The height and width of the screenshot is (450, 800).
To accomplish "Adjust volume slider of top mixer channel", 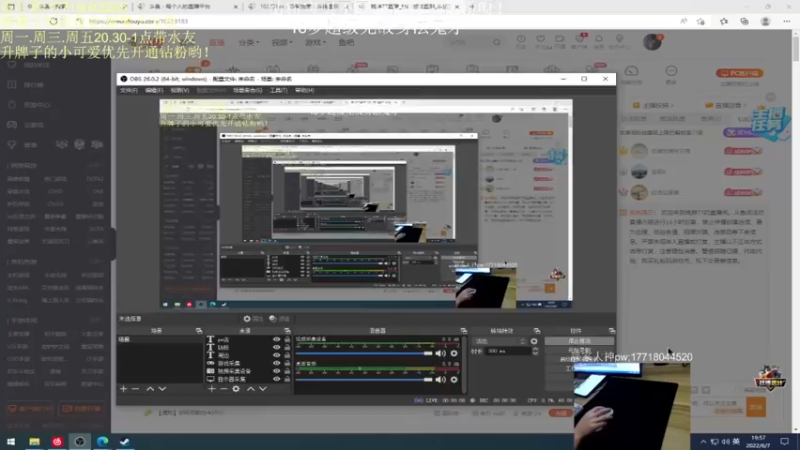I will click(364, 353).
